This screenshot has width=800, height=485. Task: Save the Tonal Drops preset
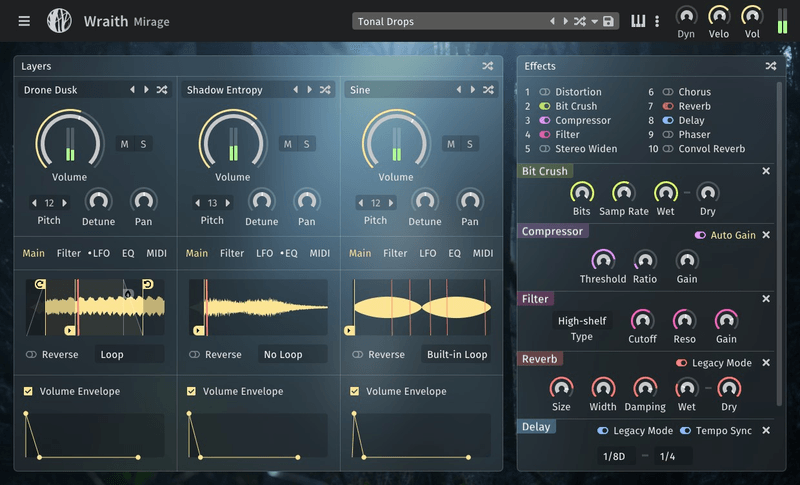[608, 22]
